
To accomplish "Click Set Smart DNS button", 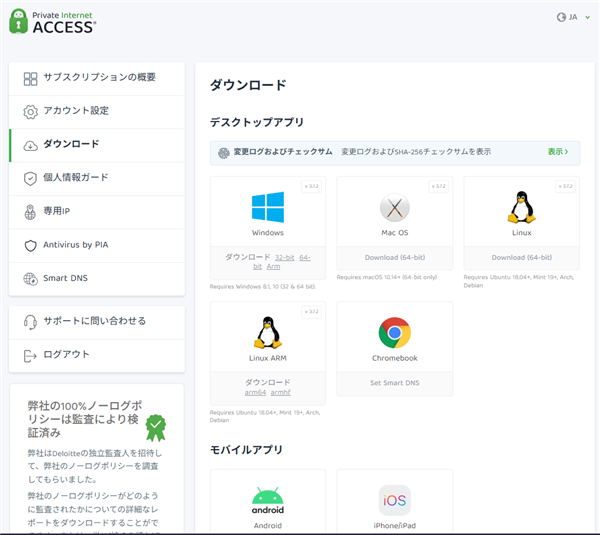I will tap(395, 383).
